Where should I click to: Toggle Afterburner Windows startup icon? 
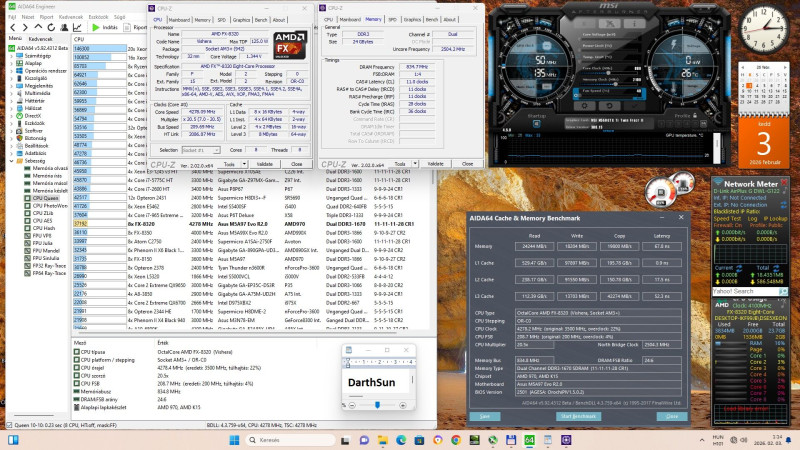pyautogui.click(x=536, y=123)
